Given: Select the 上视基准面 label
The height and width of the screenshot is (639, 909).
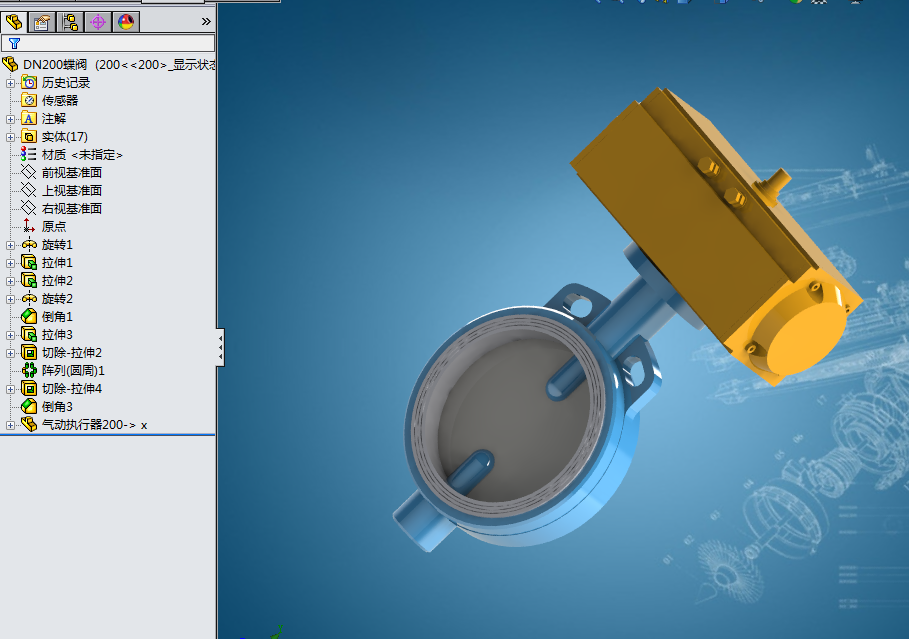Looking at the screenshot, I should (72, 191).
